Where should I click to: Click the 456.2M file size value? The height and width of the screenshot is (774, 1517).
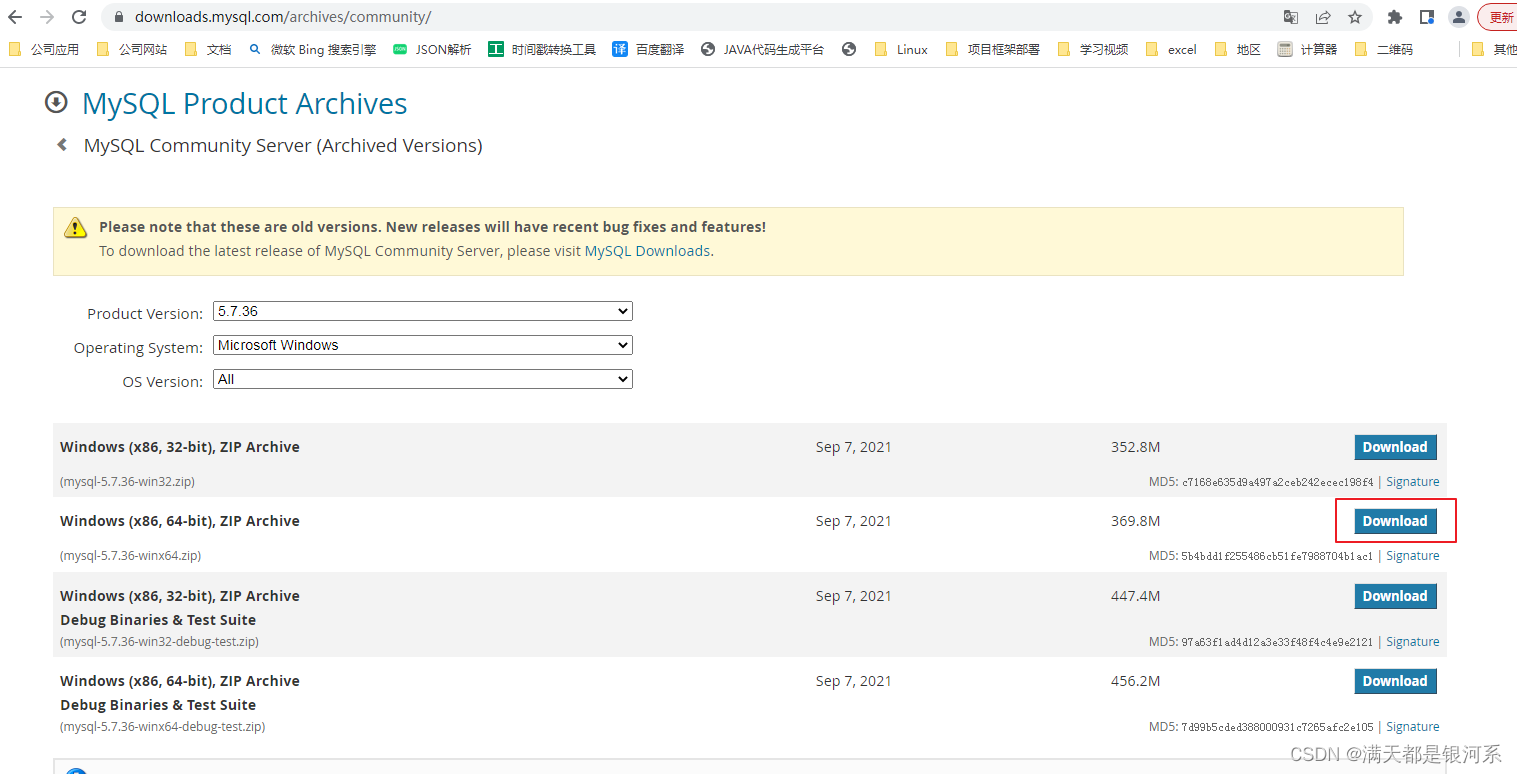[1135, 681]
